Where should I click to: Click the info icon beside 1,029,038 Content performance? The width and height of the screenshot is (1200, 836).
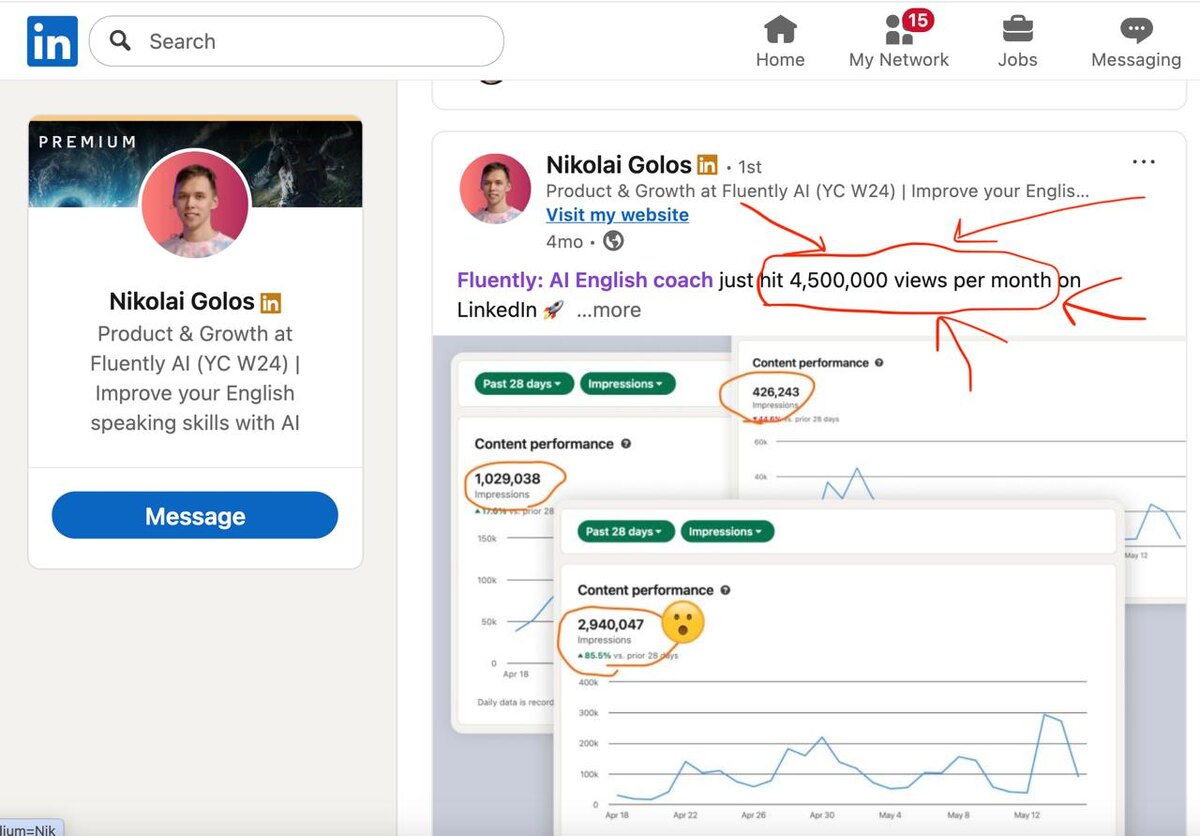[x=626, y=443]
